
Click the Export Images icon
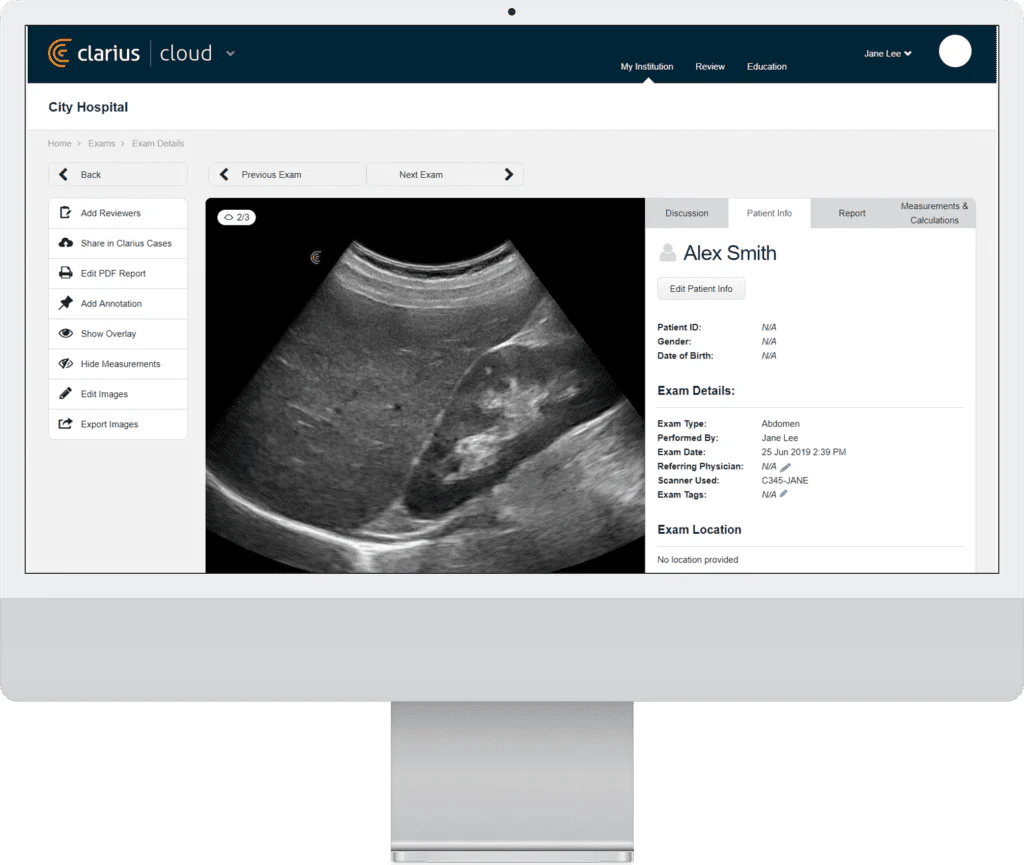pos(66,424)
